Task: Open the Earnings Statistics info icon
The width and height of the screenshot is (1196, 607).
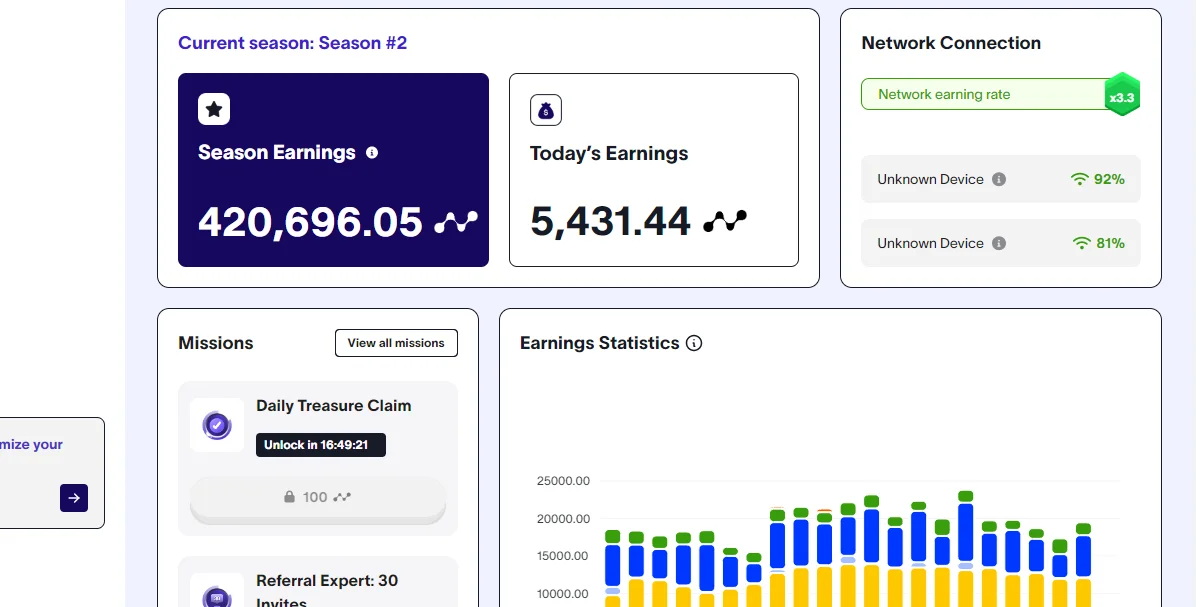Action: pyautogui.click(x=694, y=343)
